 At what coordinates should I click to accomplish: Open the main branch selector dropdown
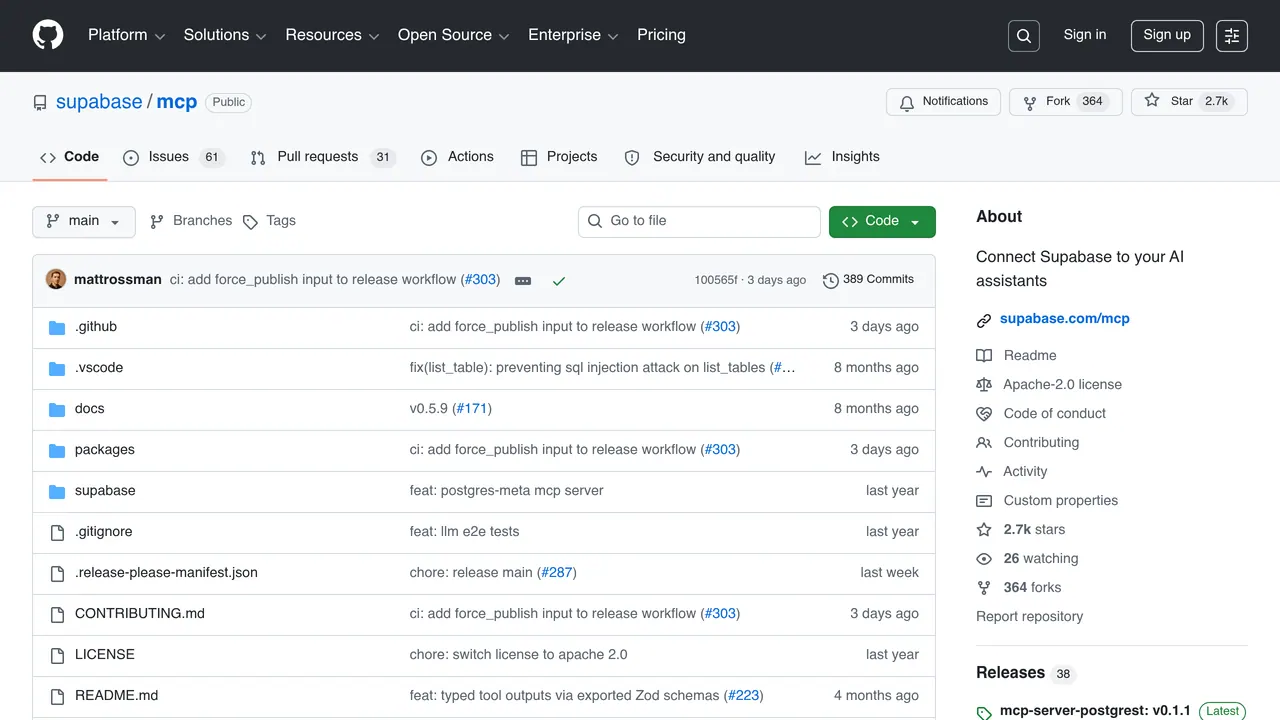pyautogui.click(x=84, y=221)
